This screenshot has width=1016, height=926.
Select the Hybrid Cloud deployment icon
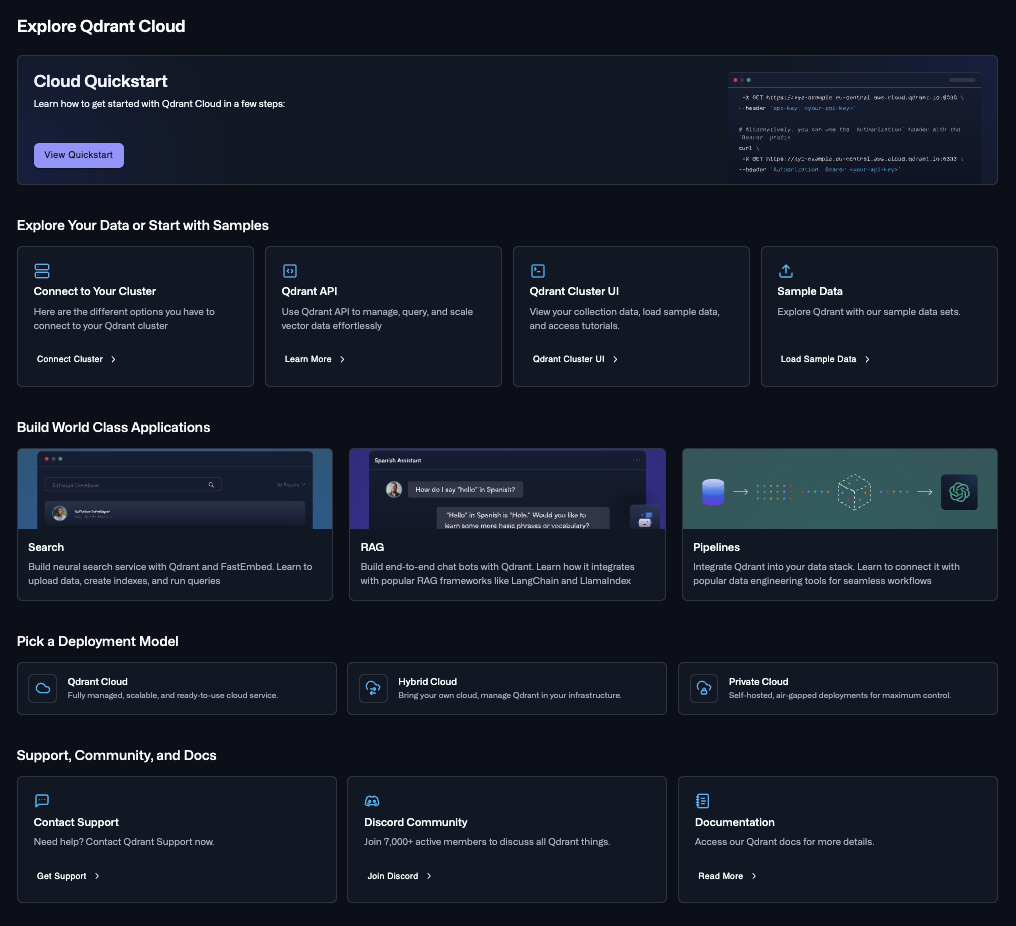coord(372,688)
